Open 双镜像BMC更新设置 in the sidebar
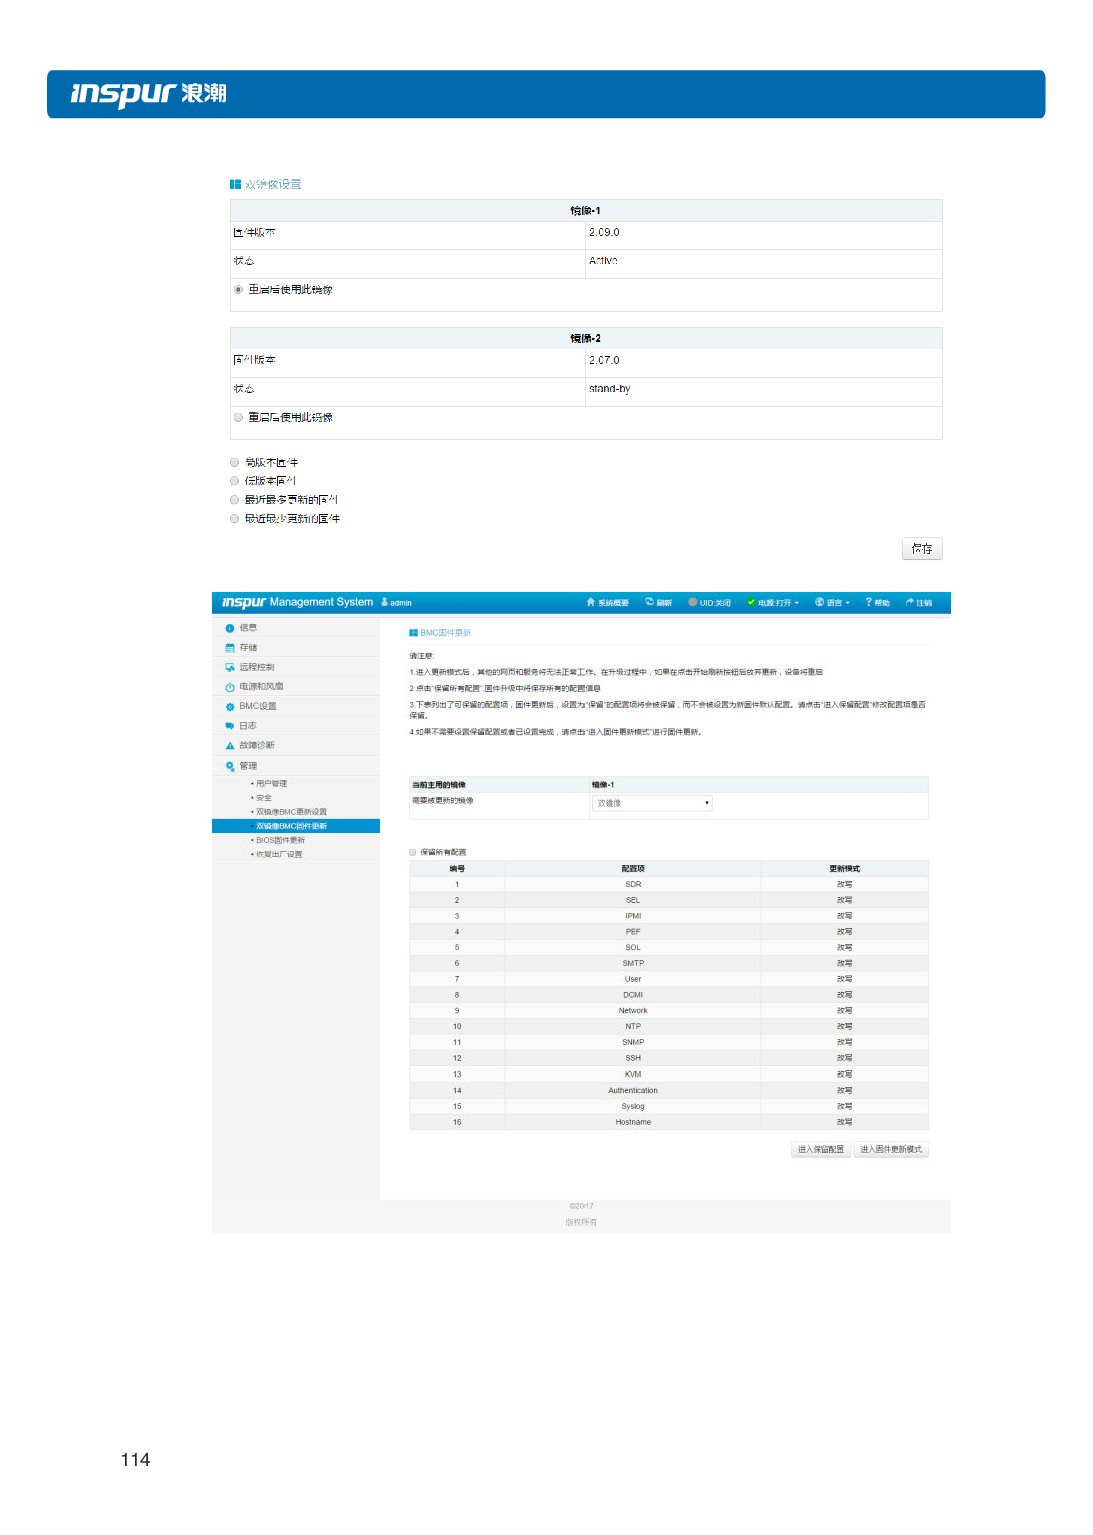 (x=291, y=812)
